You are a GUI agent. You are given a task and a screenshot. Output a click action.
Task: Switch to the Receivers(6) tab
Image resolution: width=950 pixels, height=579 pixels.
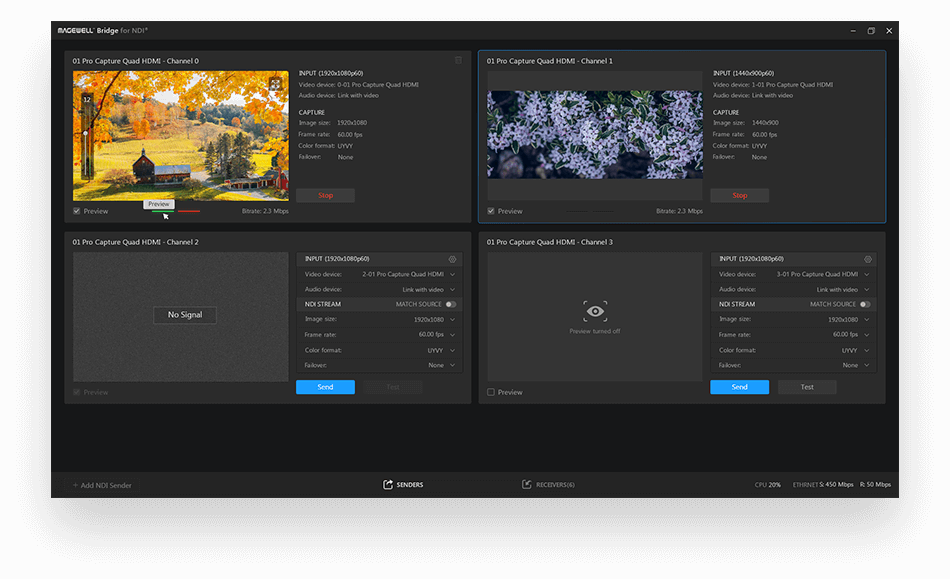click(548, 485)
